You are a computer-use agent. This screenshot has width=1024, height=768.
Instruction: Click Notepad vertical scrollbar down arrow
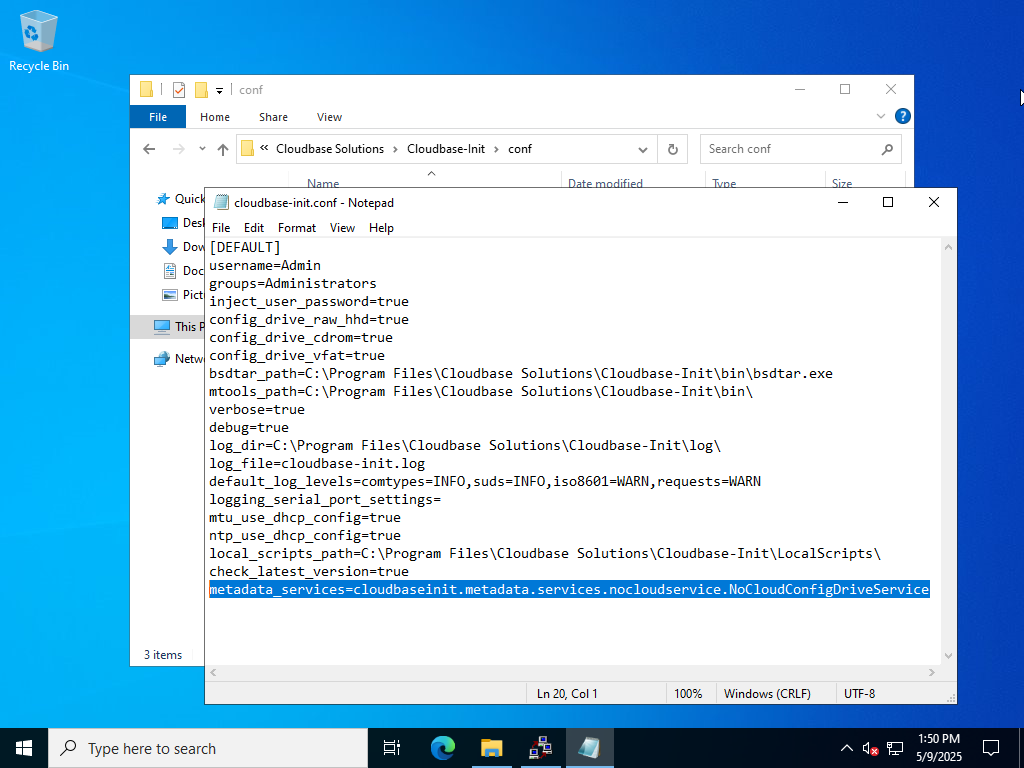(x=948, y=656)
